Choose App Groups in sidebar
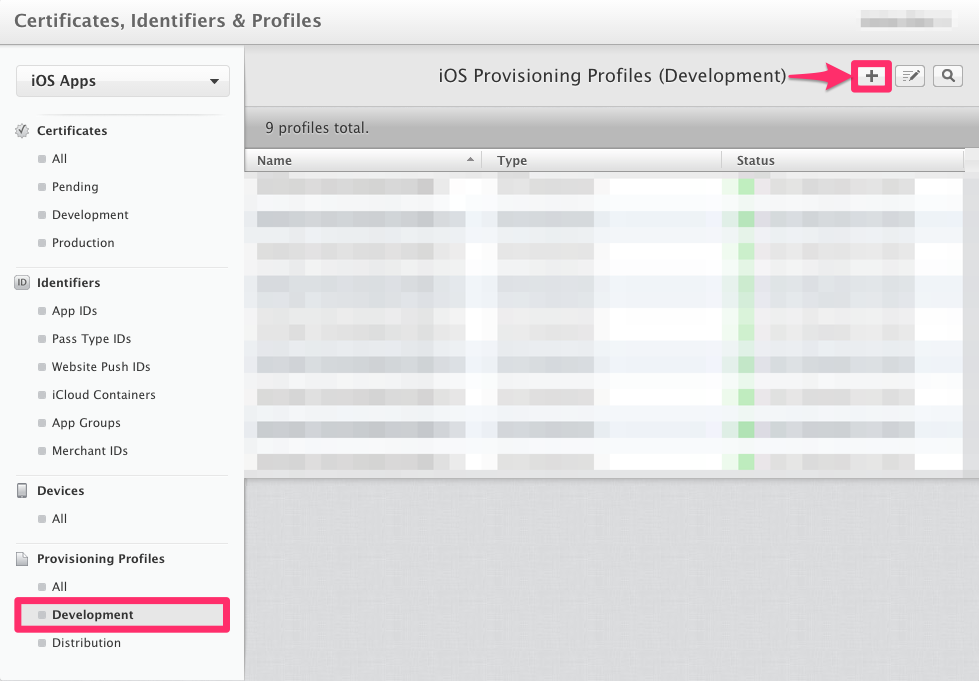 click(x=86, y=423)
